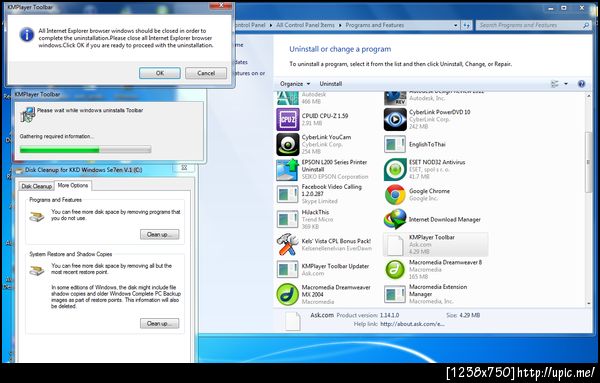Click the search magnifier icon
Image resolution: width=600 pixels, height=383 pixels.
(x=586, y=25)
